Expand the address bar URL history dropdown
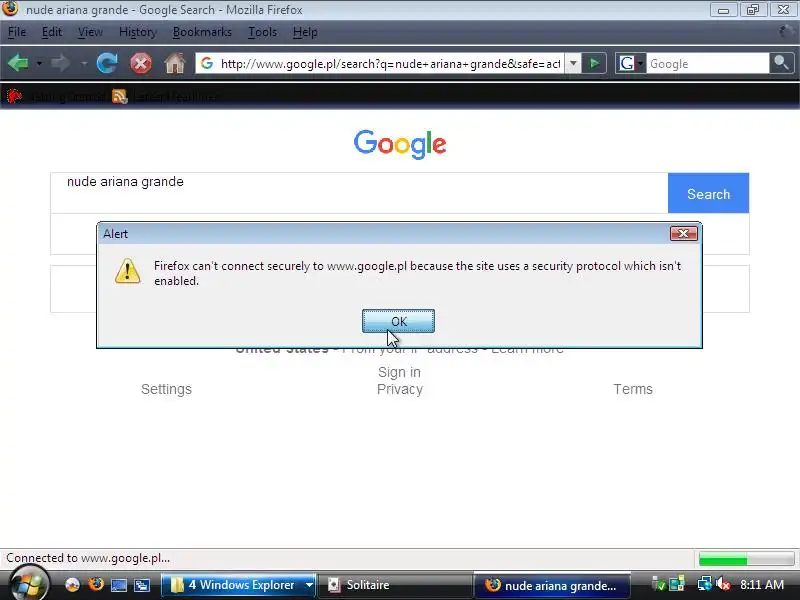 [573, 63]
